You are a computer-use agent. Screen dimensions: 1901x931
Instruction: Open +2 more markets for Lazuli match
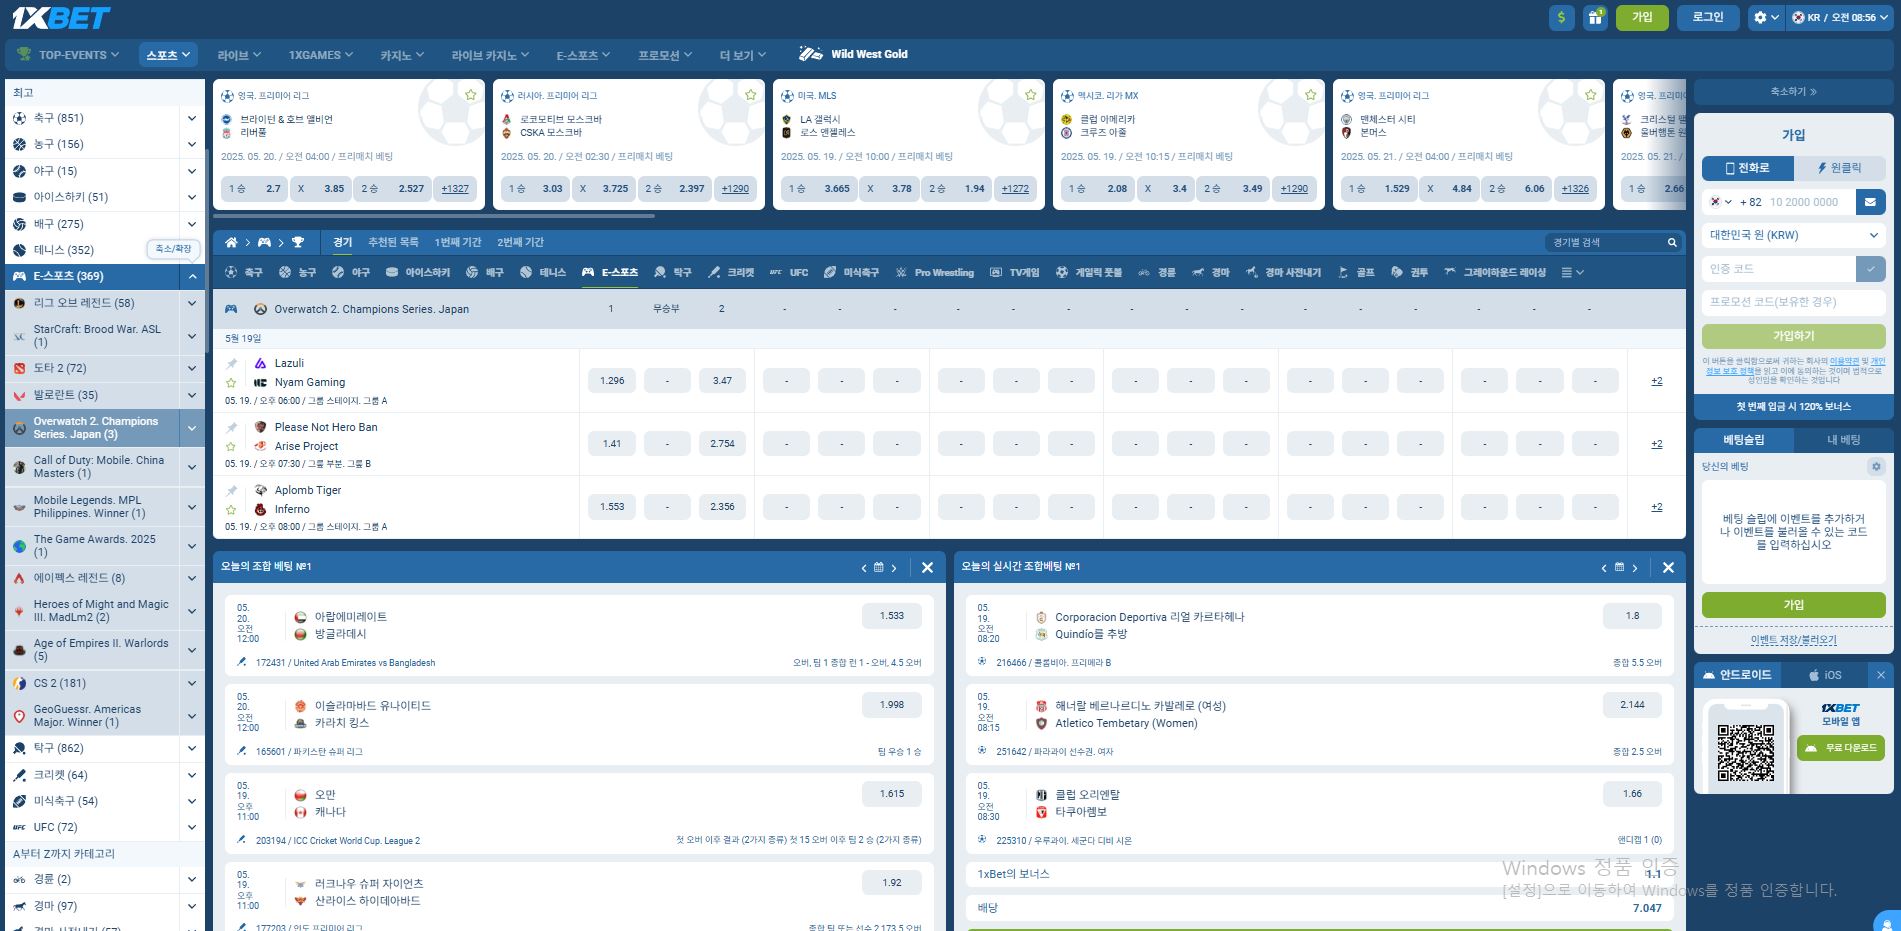click(x=1656, y=381)
